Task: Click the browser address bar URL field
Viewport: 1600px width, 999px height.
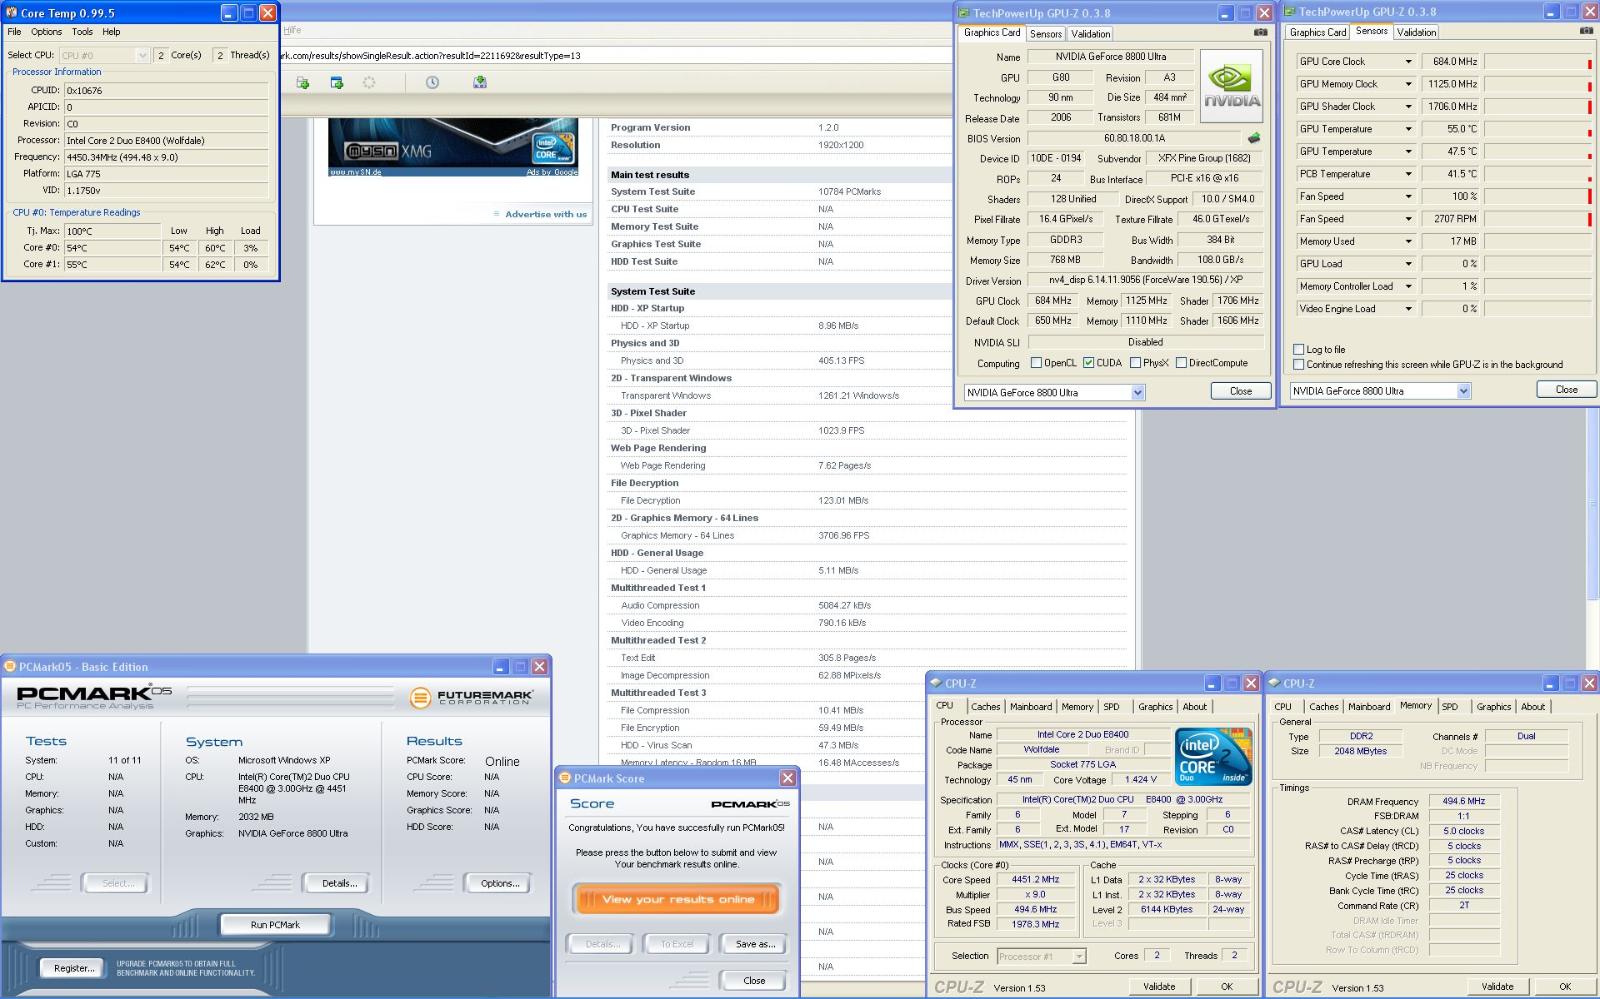Action: pos(615,56)
